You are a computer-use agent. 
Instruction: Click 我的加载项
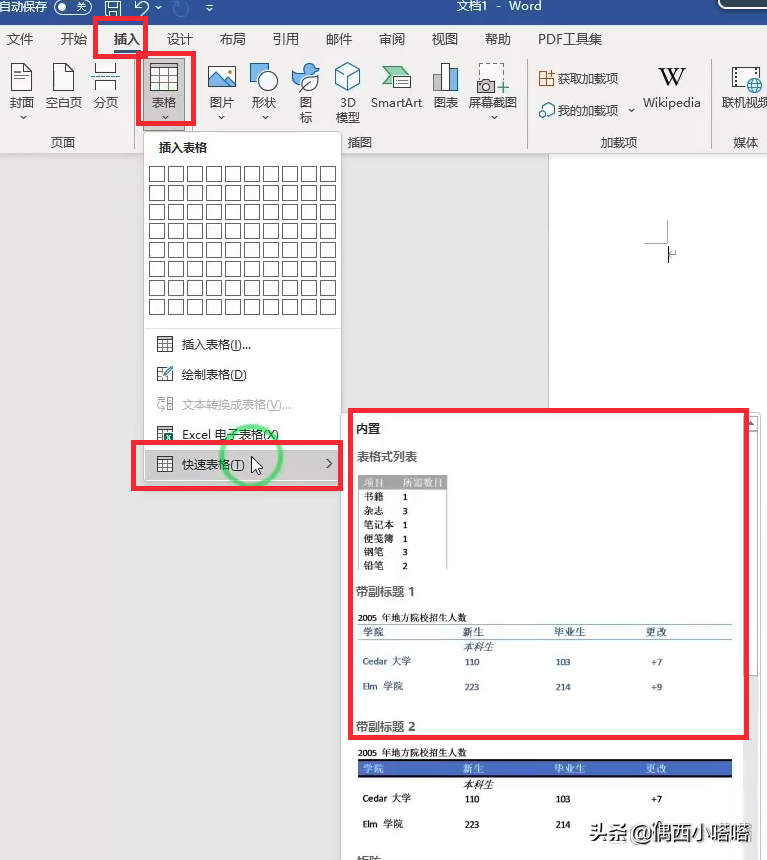(x=578, y=110)
